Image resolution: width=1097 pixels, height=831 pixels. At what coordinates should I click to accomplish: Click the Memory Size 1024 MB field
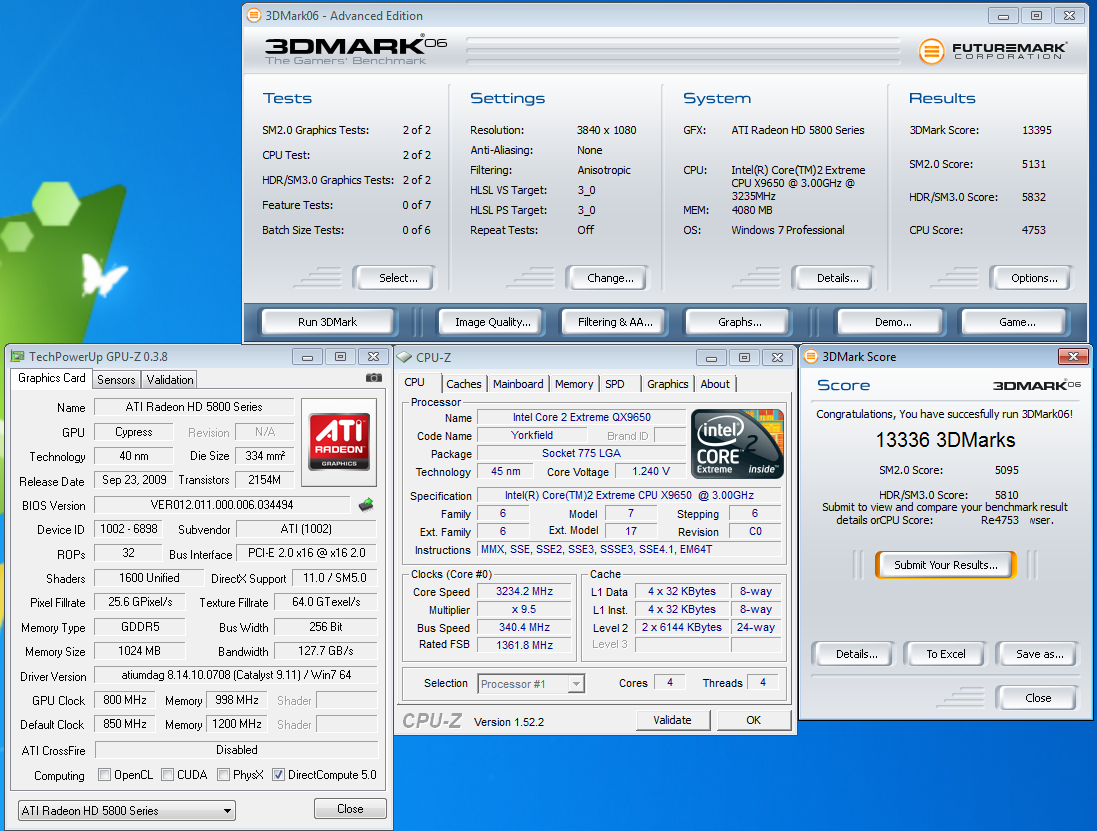click(x=139, y=651)
